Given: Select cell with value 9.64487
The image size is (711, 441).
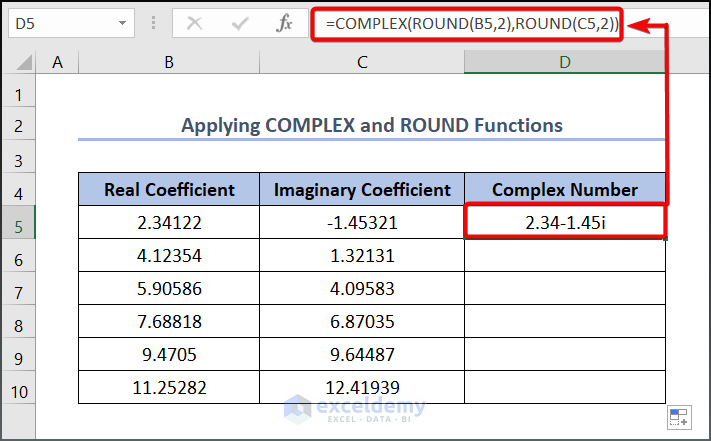Looking at the screenshot, I should pyautogui.click(x=362, y=354).
